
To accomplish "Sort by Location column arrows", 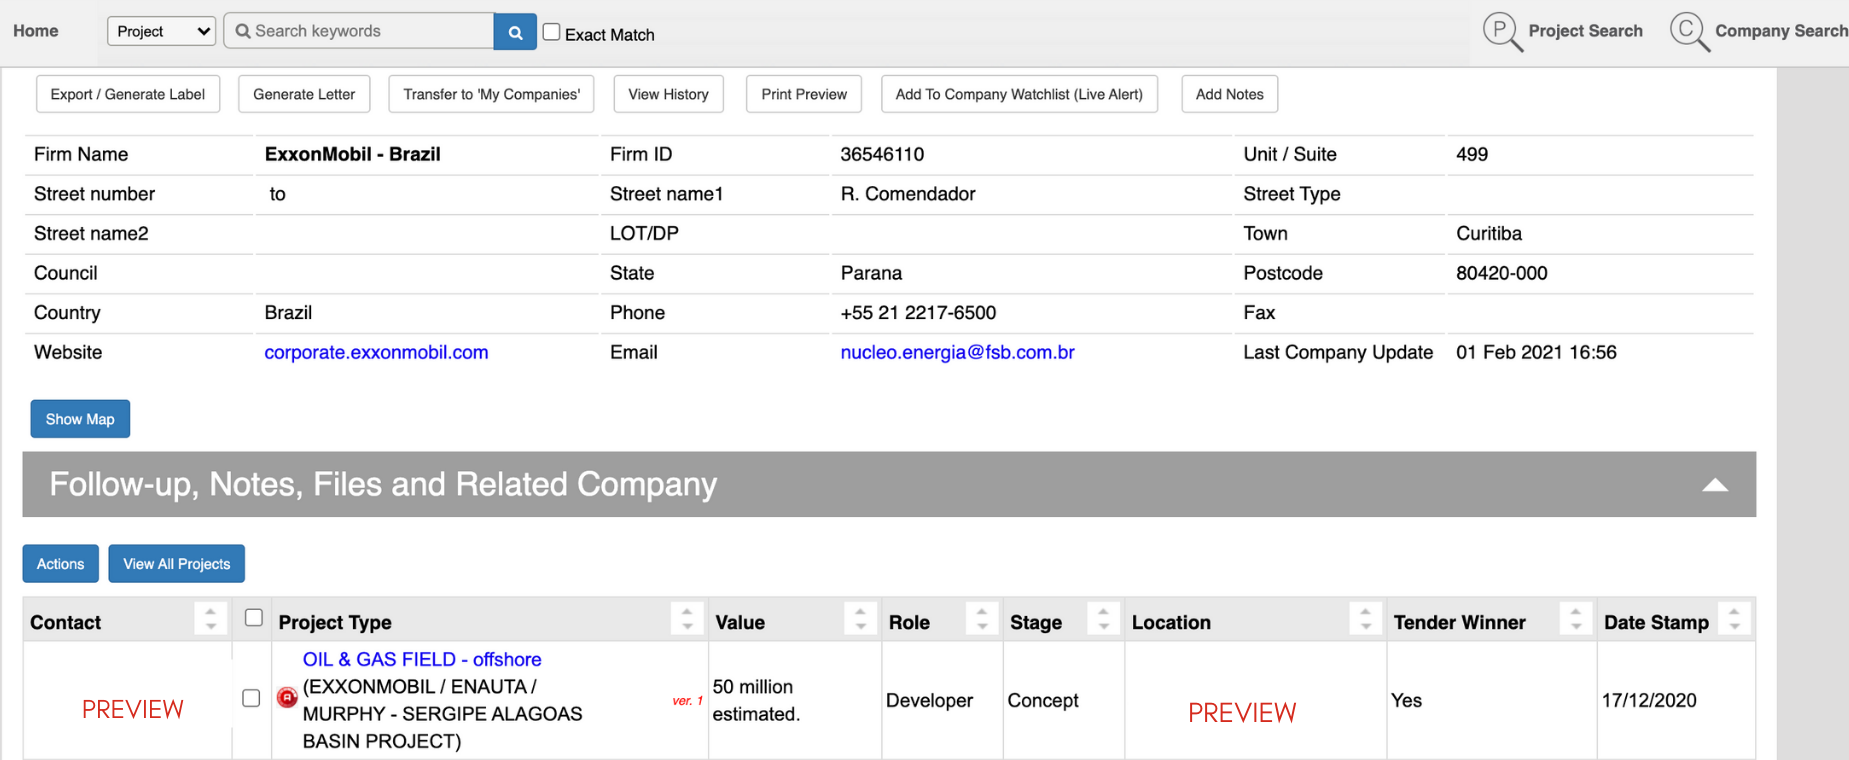I will click(1365, 620).
